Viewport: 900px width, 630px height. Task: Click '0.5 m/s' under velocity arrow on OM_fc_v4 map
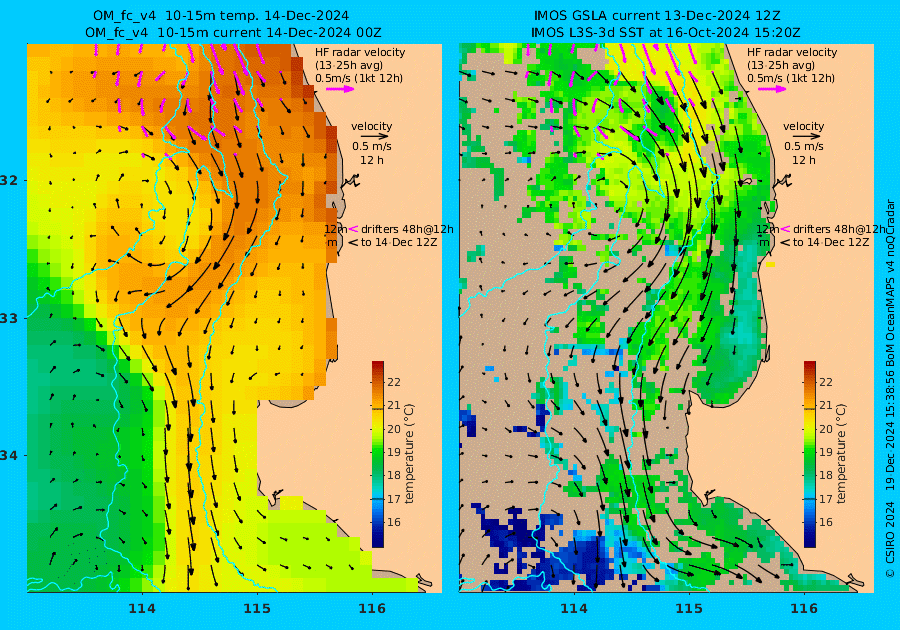372,147
